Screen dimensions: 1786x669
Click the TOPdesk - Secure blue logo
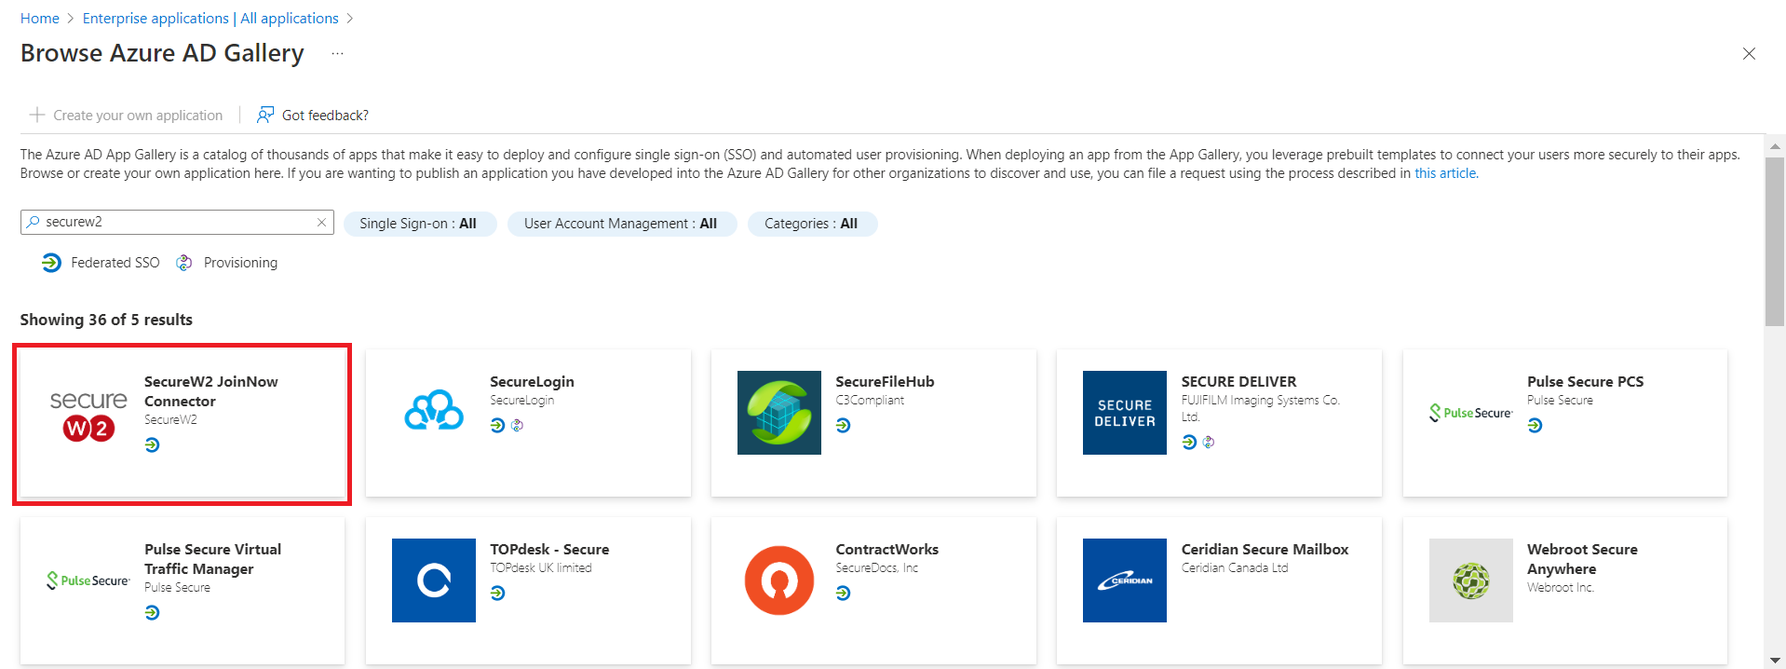pos(434,580)
